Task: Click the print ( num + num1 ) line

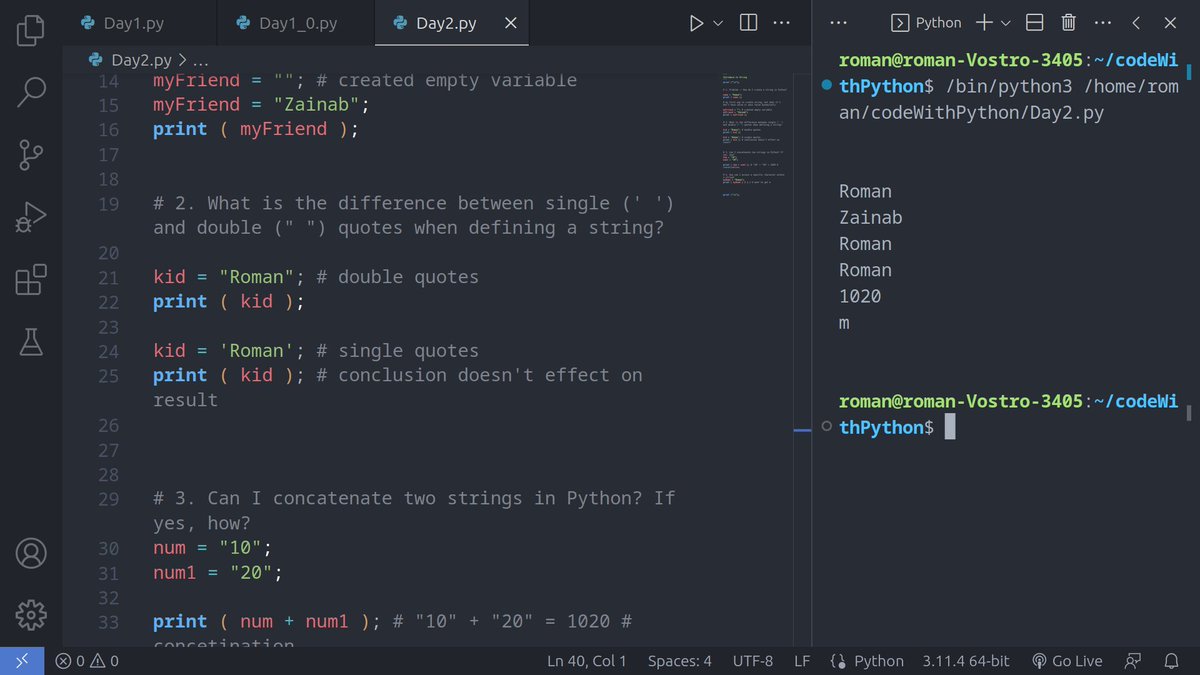Action: [x=392, y=622]
